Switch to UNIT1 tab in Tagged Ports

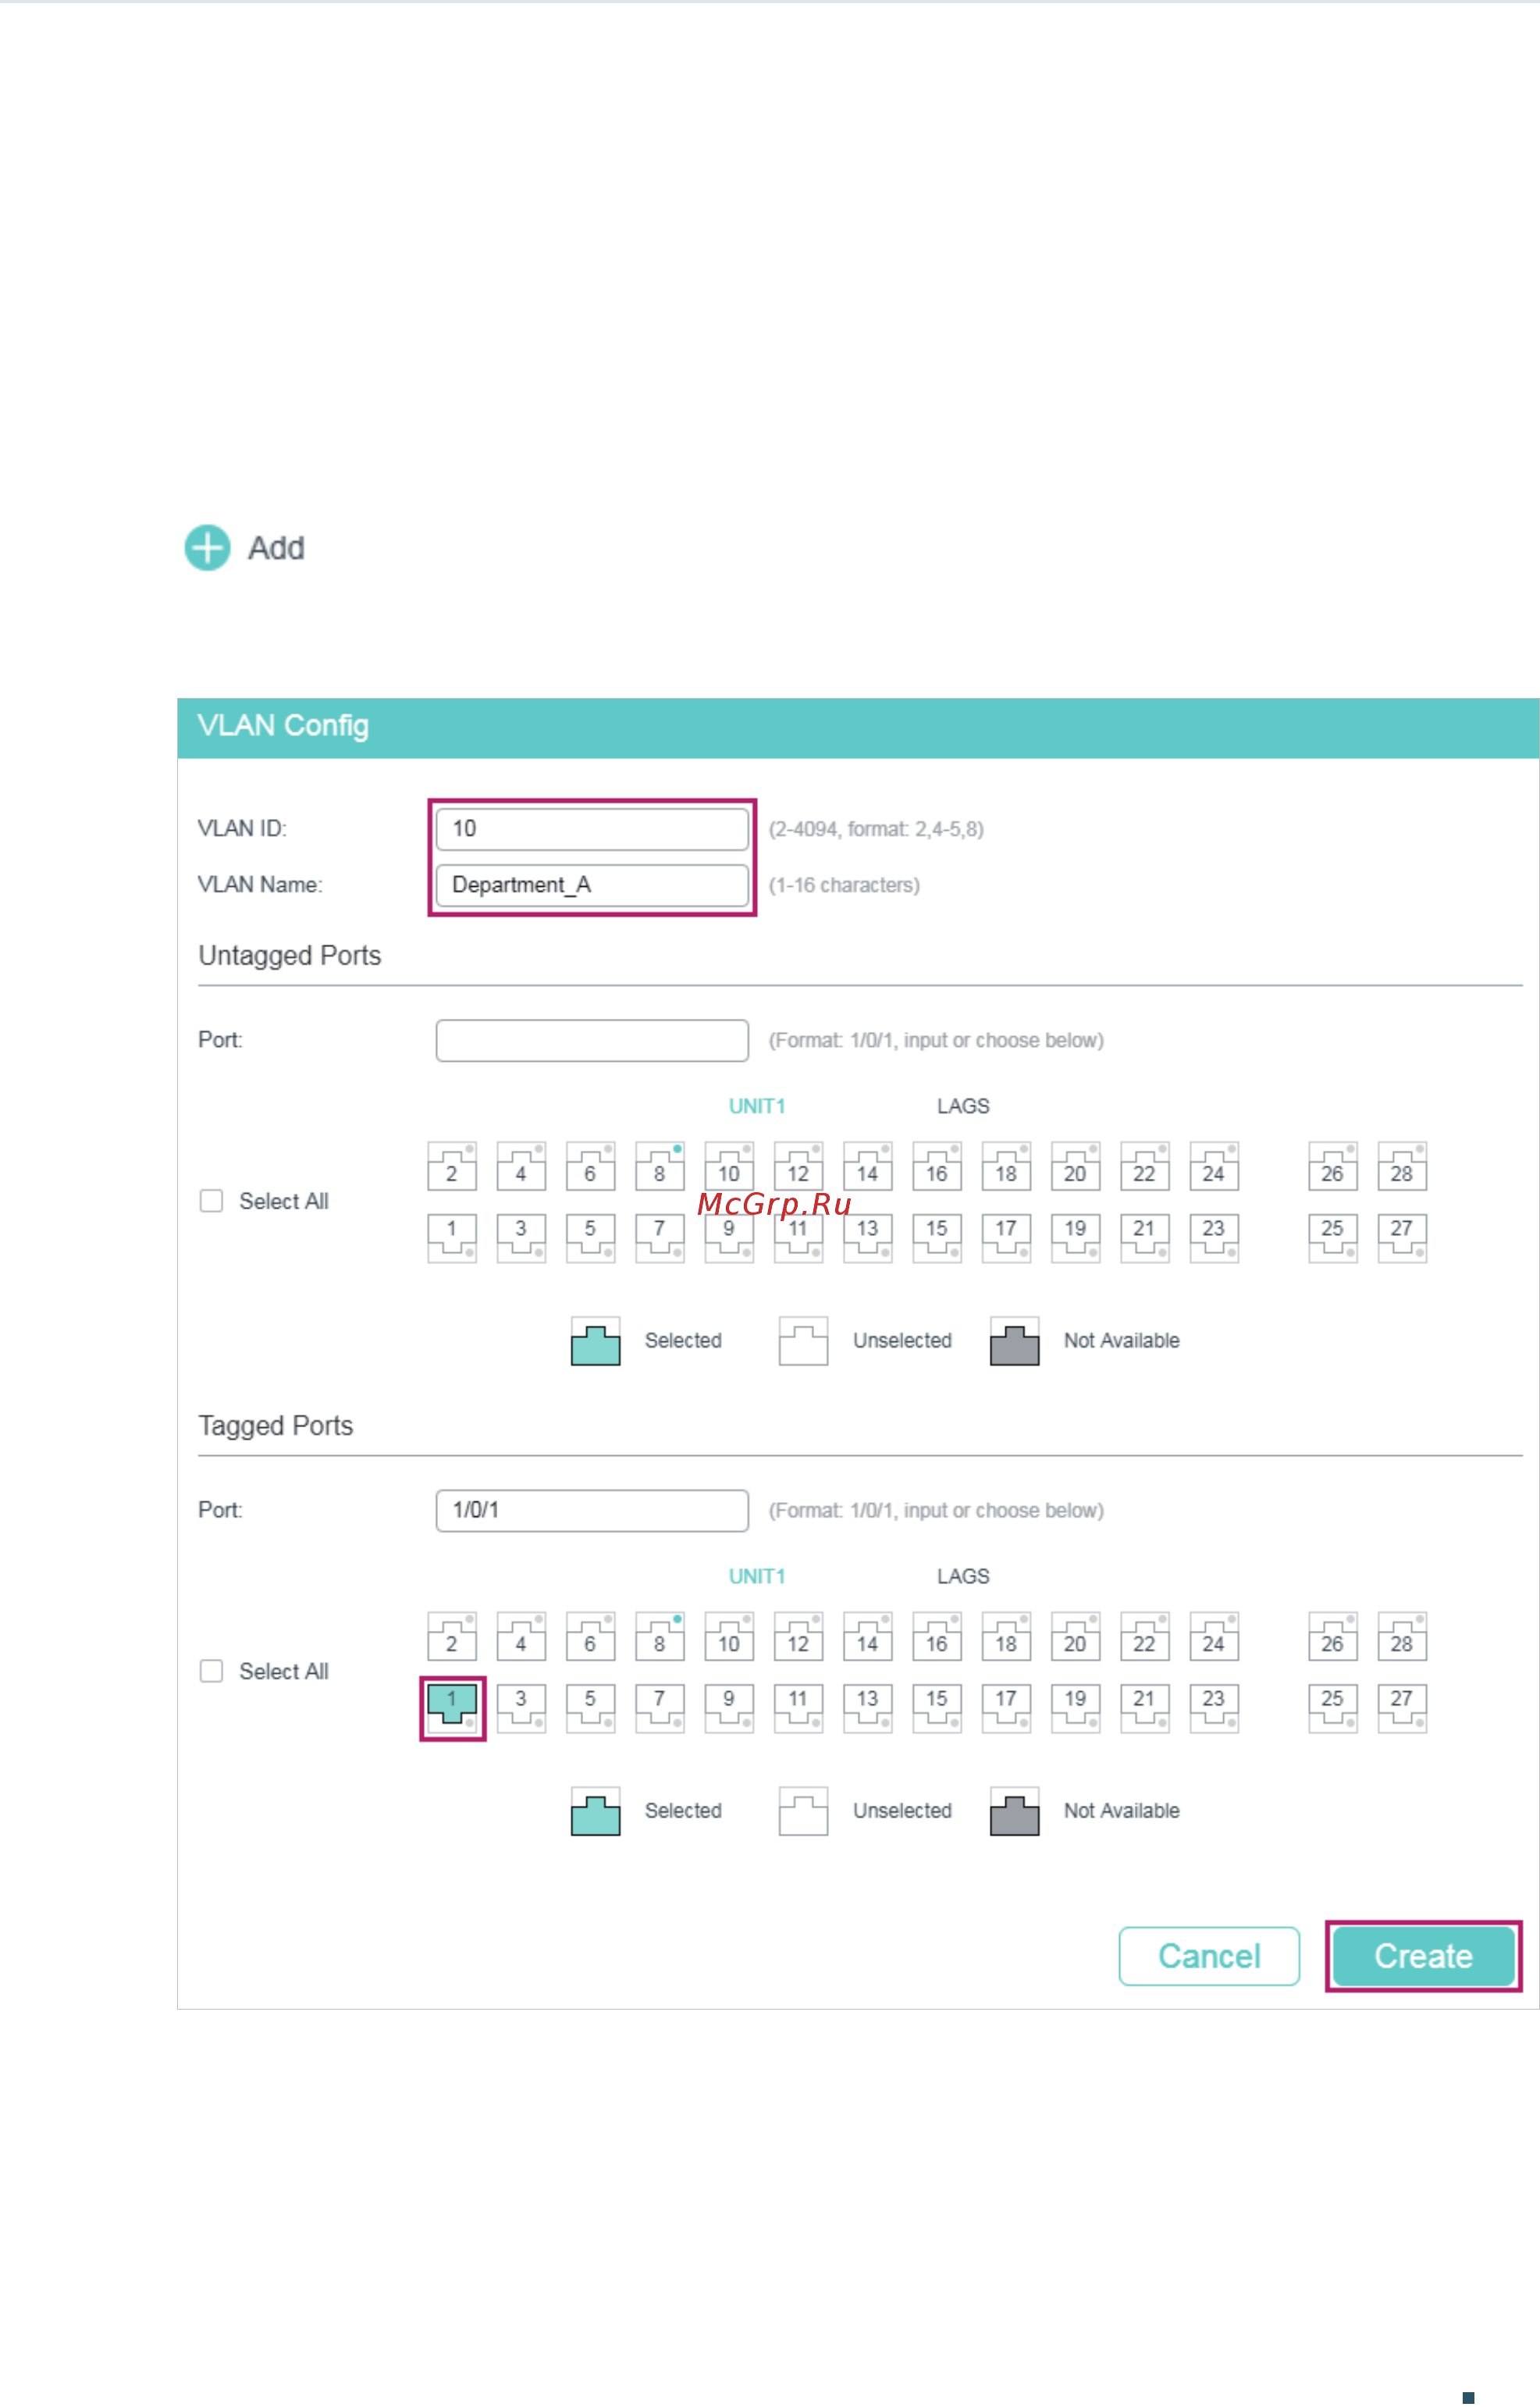757,1577
